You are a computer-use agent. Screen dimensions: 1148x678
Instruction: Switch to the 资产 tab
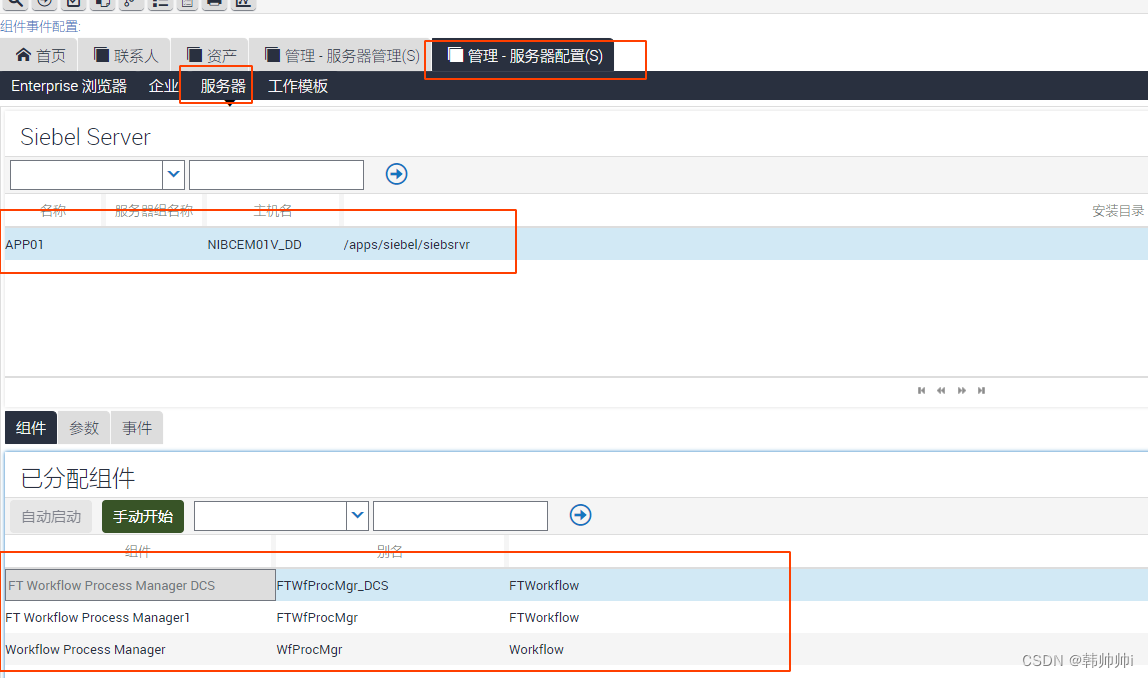[212, 56]
